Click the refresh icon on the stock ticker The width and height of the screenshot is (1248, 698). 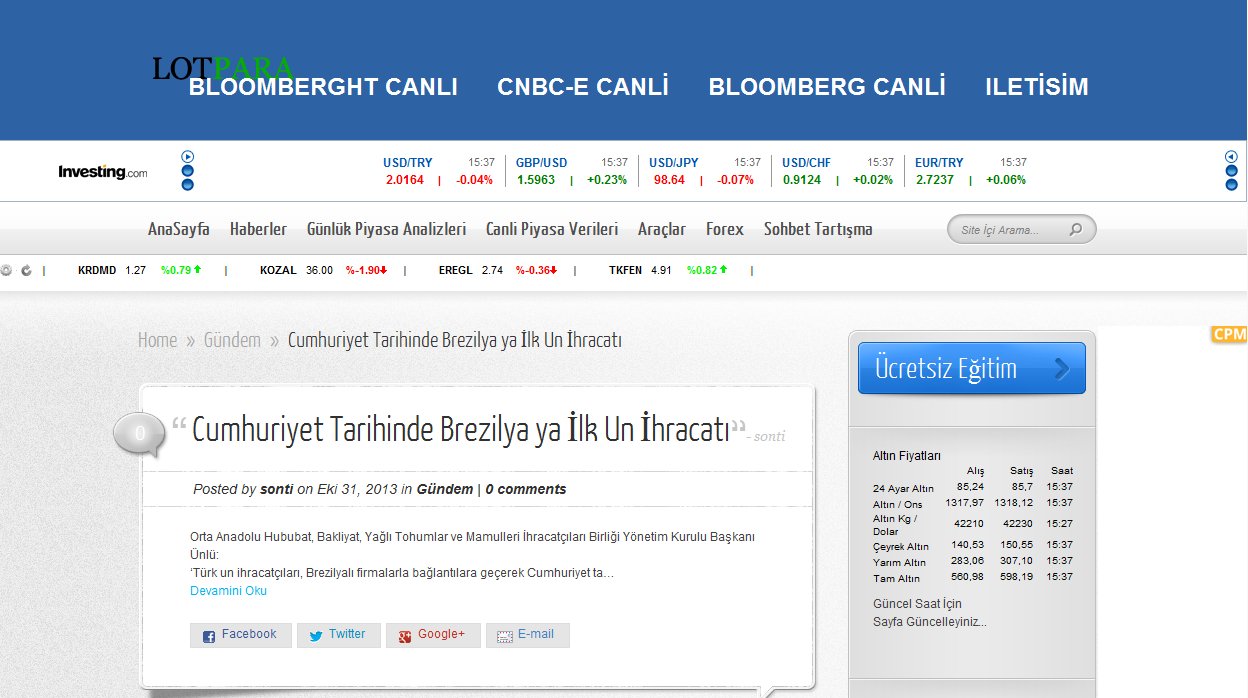26,270
